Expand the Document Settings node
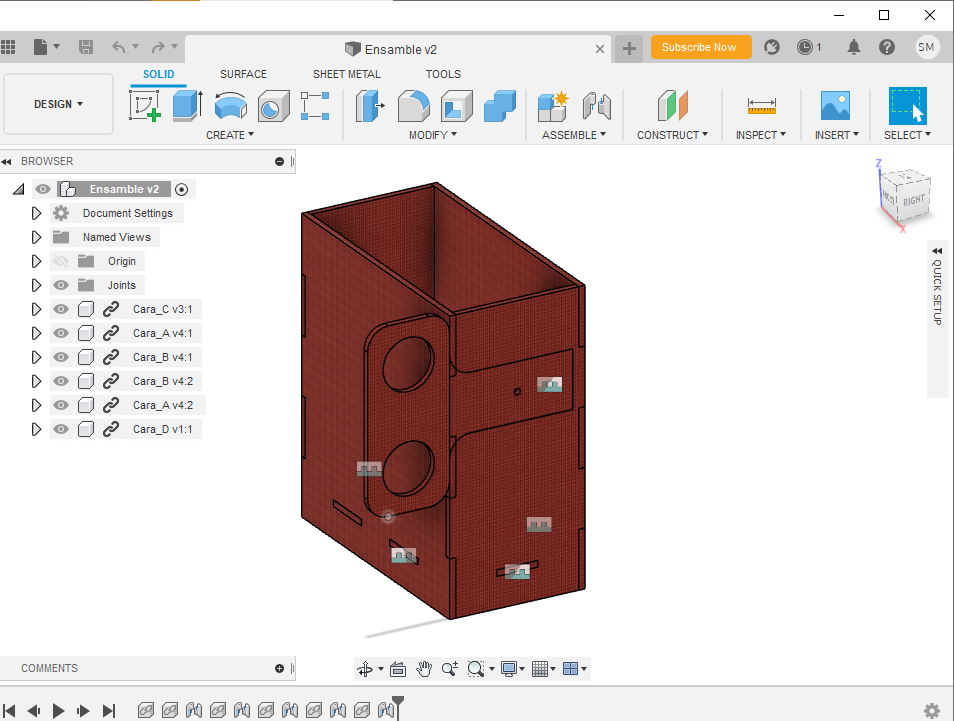This screenshot has width=954, height=721. pos(37,214)
